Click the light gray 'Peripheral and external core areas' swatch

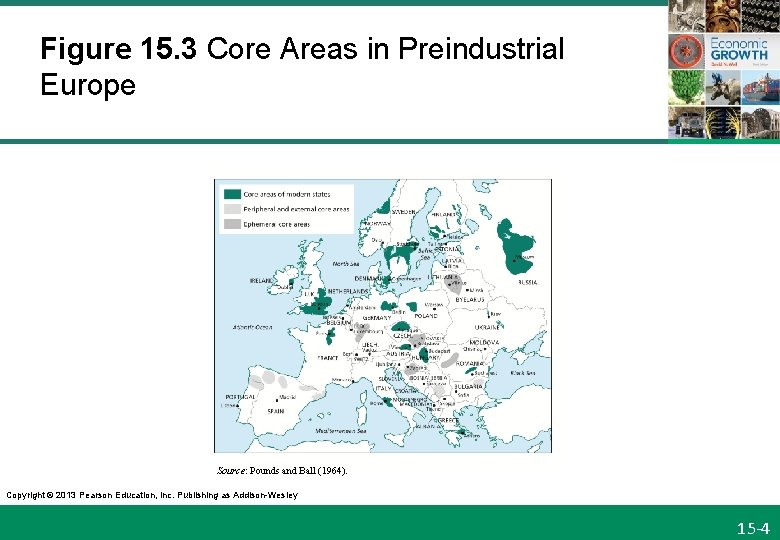[232, 209]
